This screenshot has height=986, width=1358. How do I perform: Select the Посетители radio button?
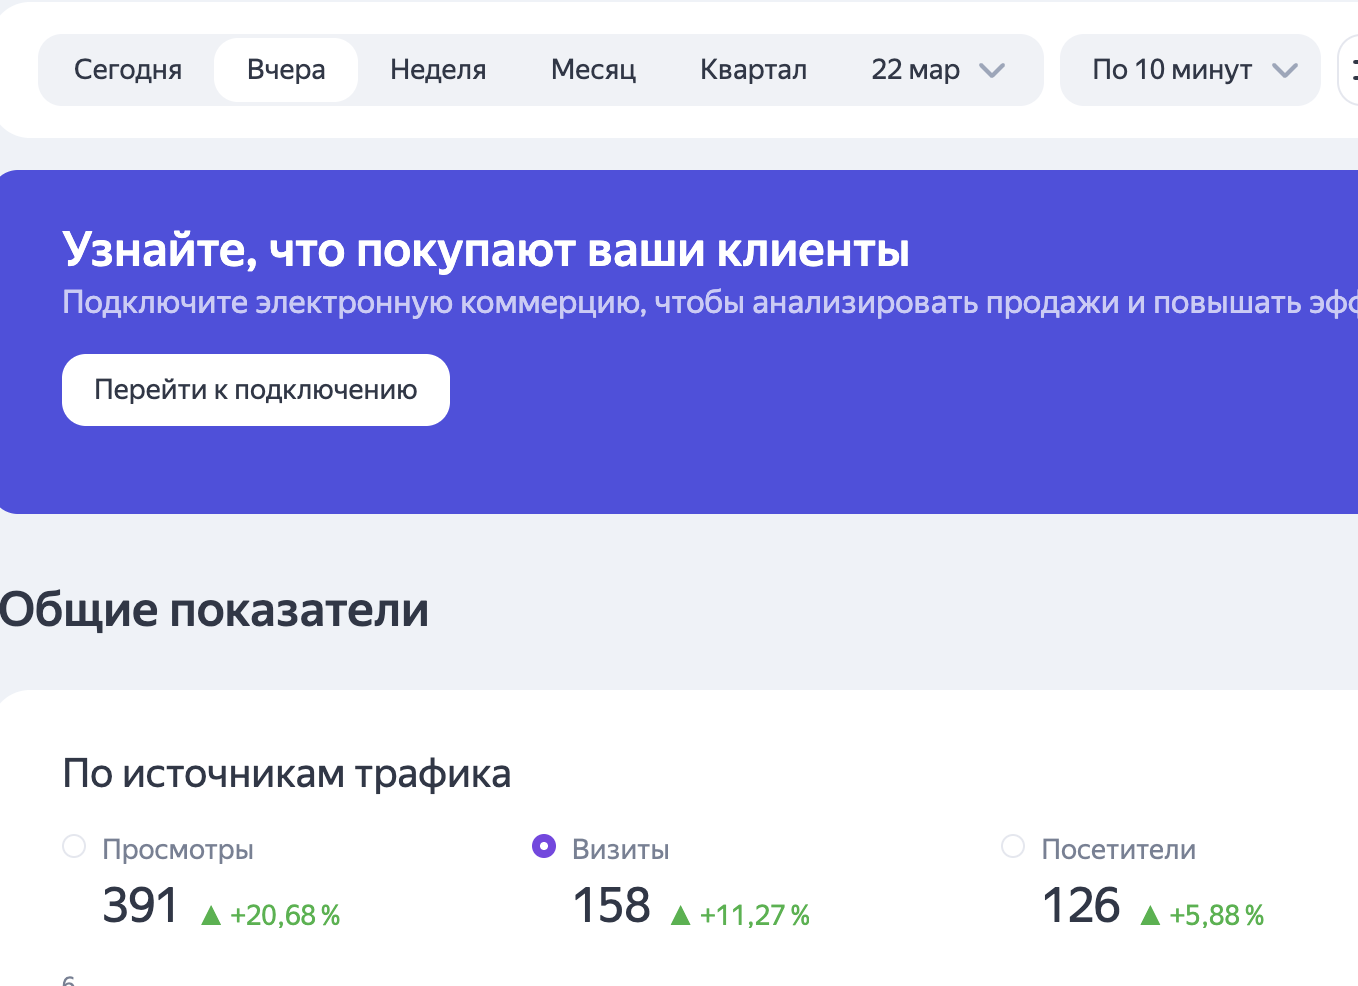(x=1013, y=847)
